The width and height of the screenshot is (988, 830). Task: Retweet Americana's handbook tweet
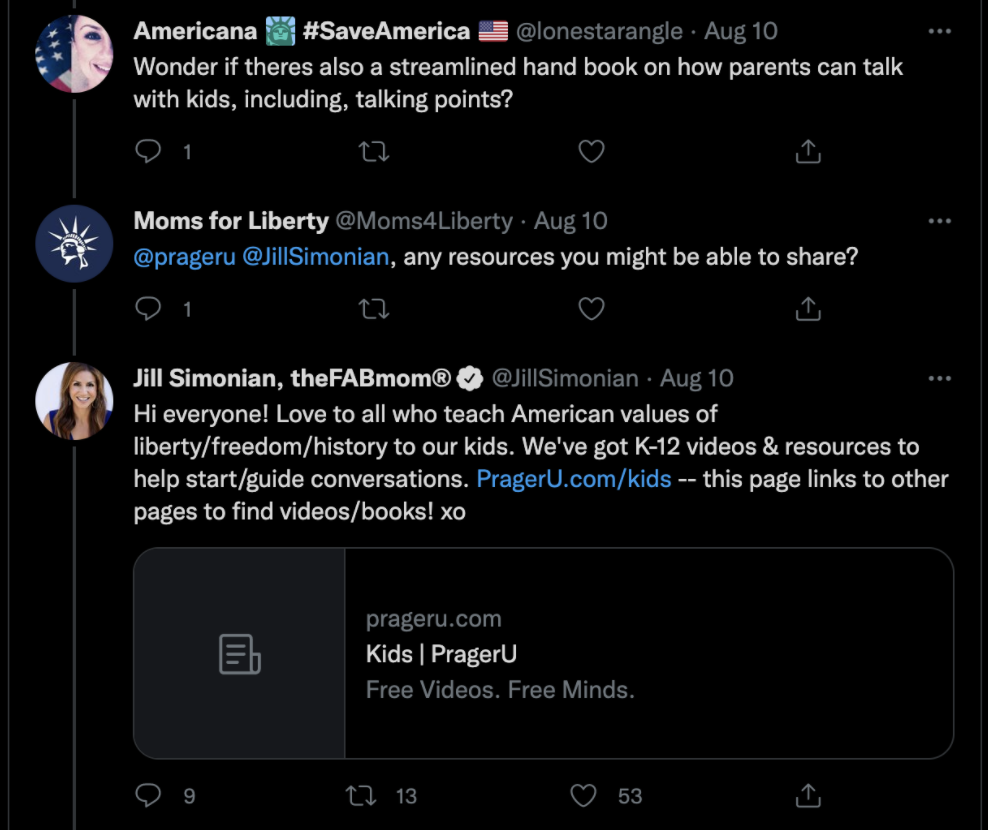tap(373, 151)
